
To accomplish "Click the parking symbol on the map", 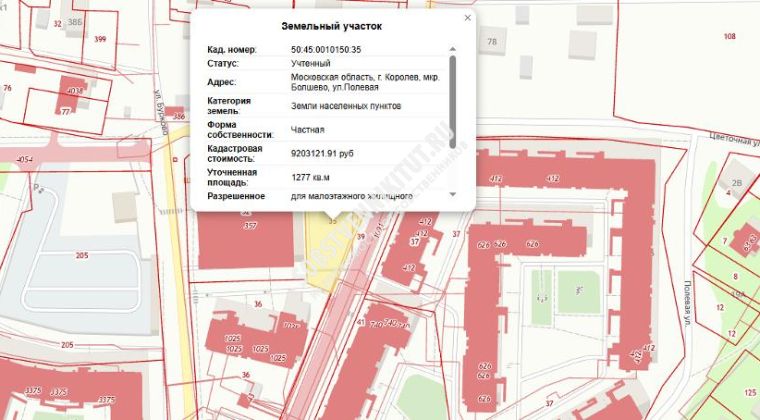I will (x=37, y=187).
